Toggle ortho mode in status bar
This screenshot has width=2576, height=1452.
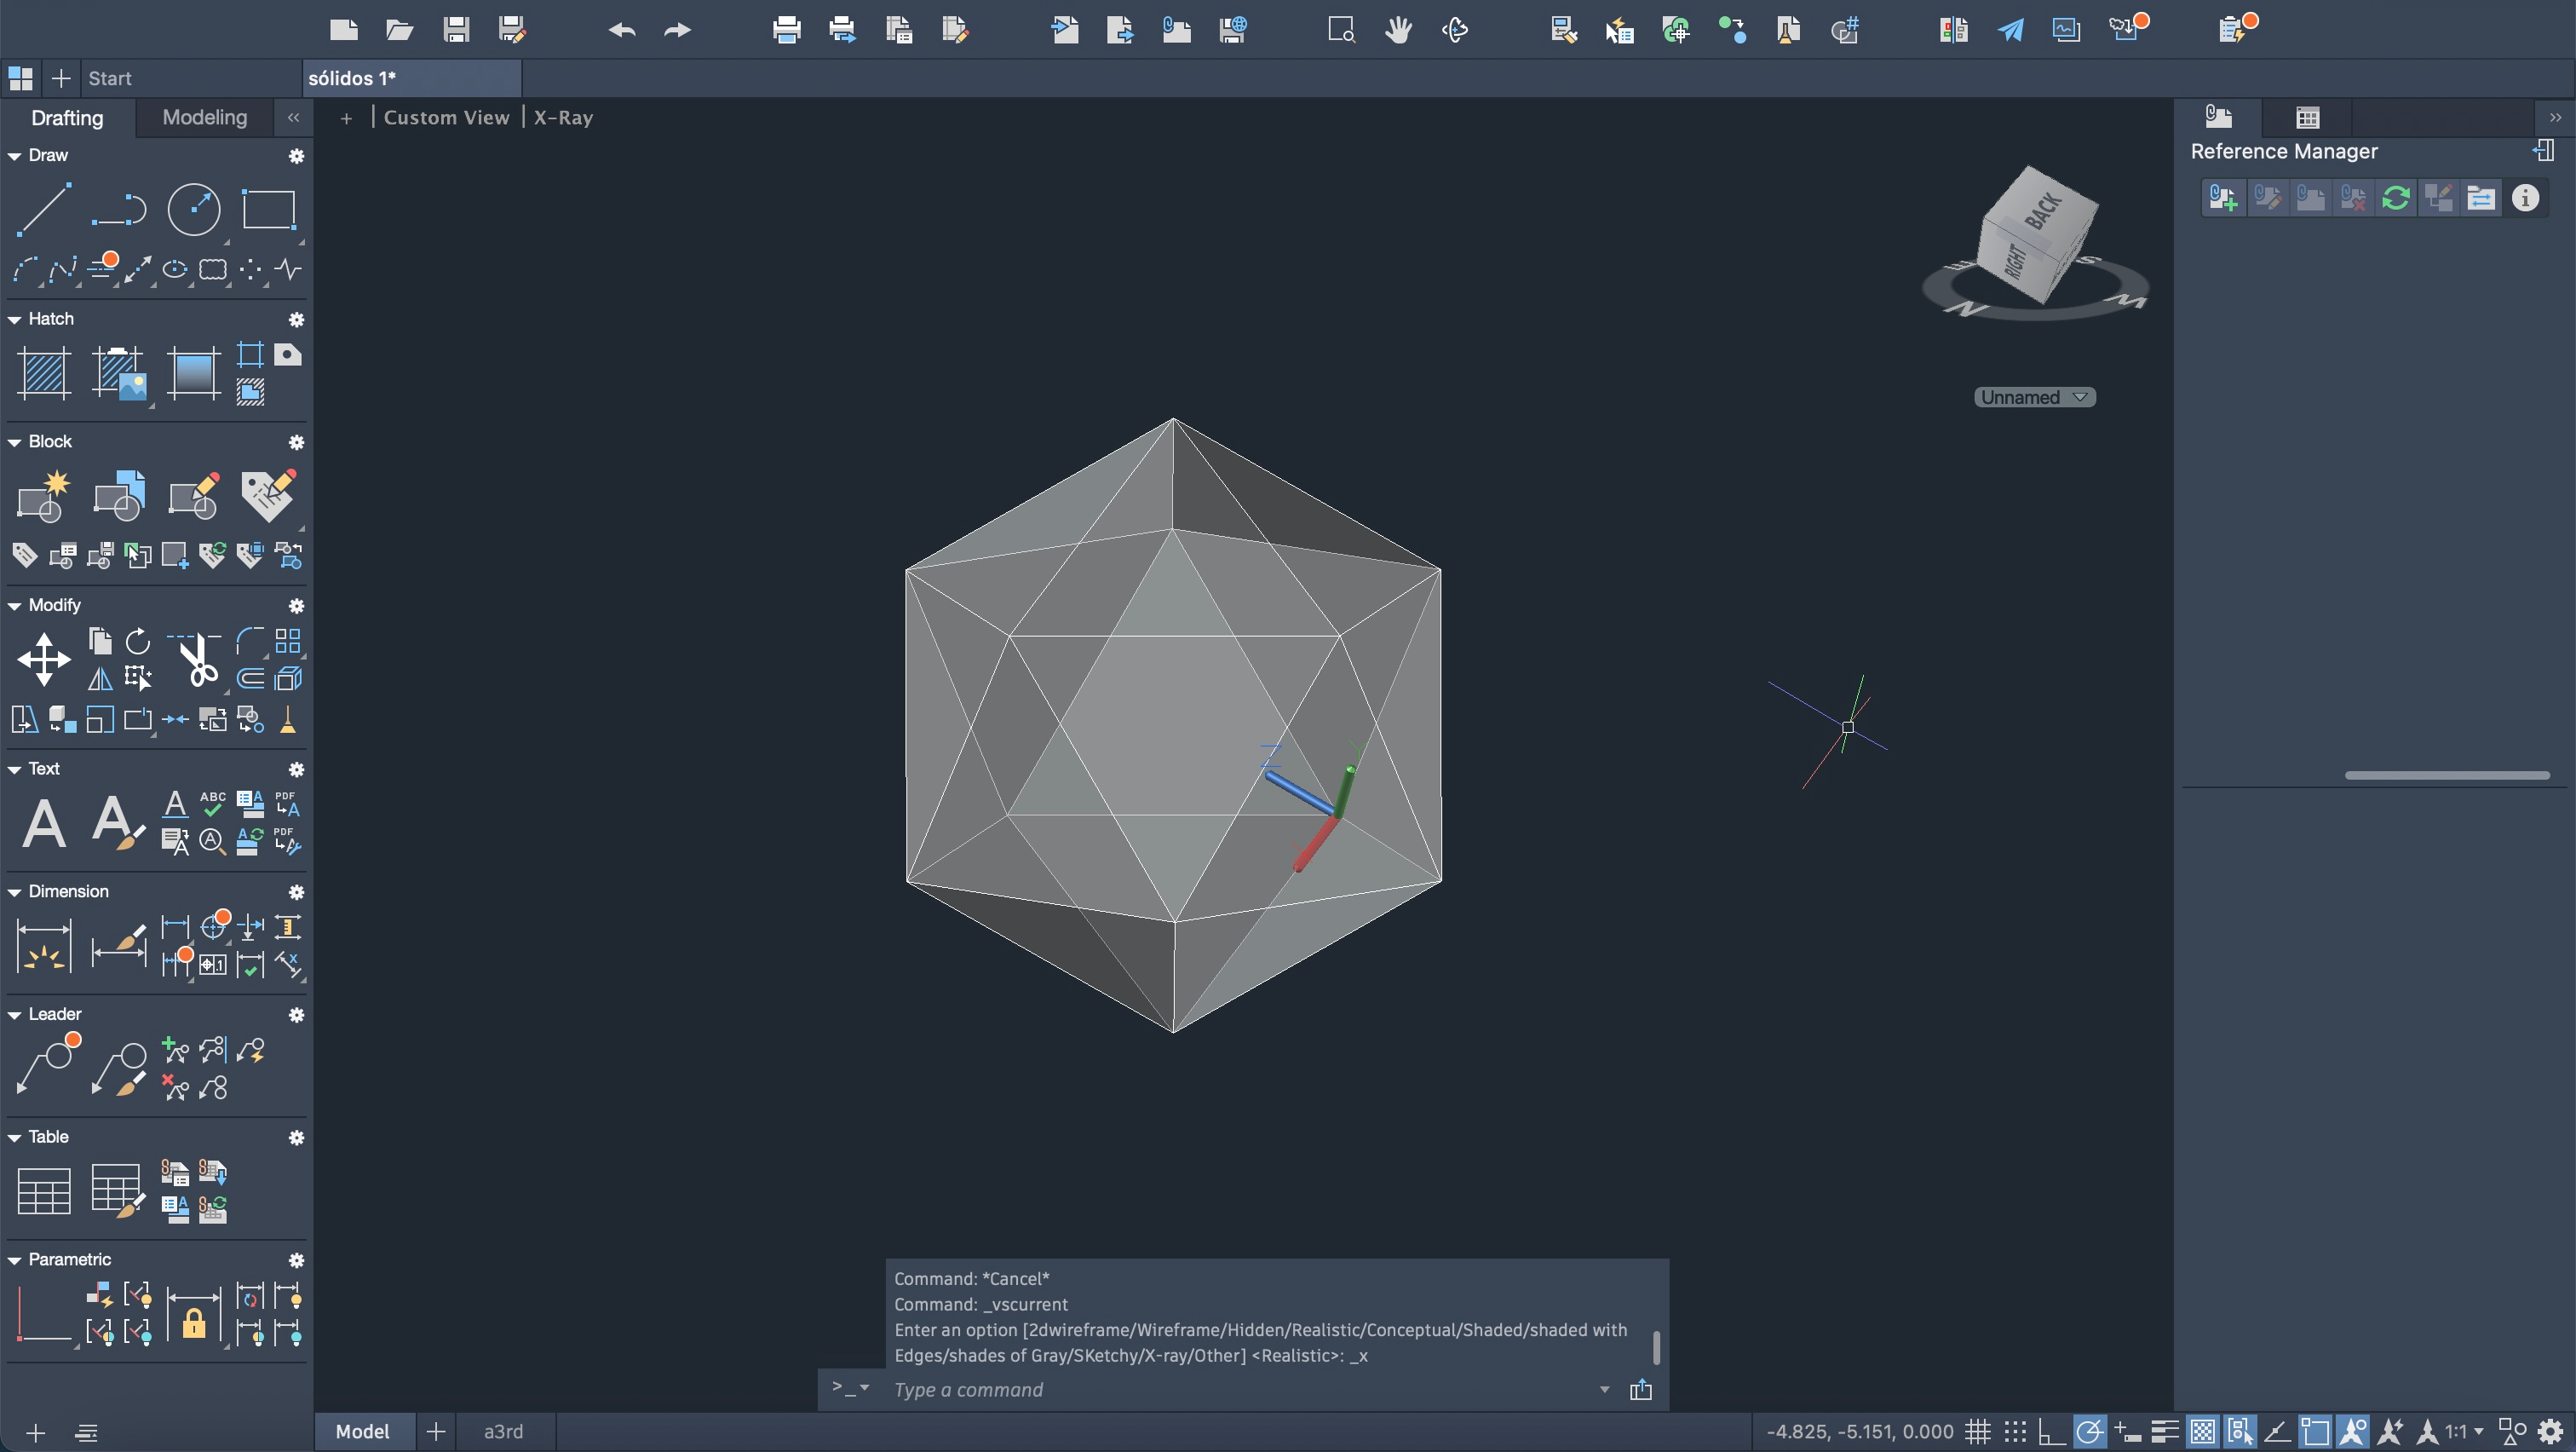pos(2051,1432)
